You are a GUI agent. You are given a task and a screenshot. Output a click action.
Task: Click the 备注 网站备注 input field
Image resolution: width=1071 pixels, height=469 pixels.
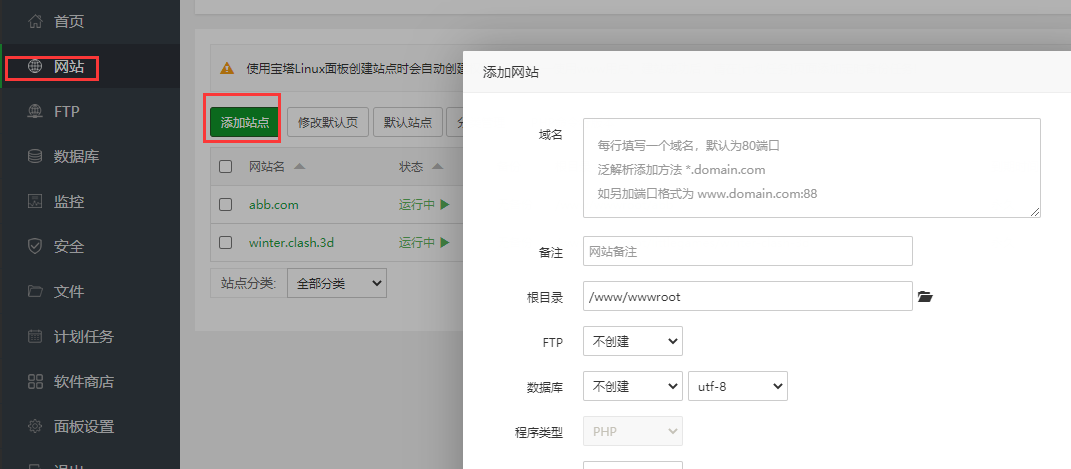[x=748, y=251]
